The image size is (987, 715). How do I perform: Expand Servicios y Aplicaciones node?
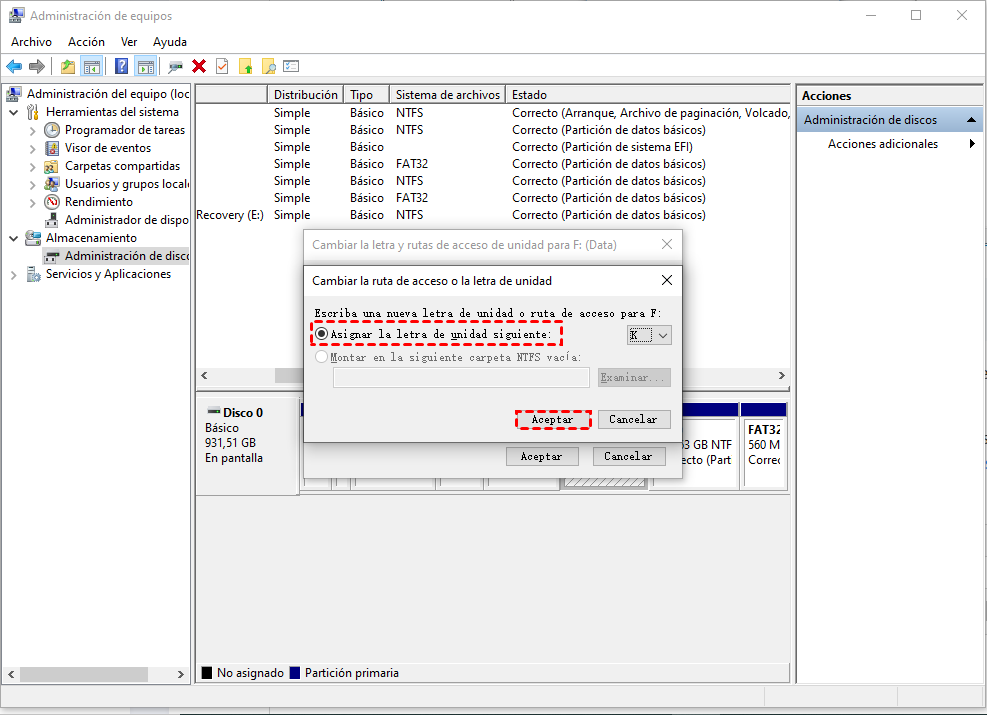click(14, 274)
